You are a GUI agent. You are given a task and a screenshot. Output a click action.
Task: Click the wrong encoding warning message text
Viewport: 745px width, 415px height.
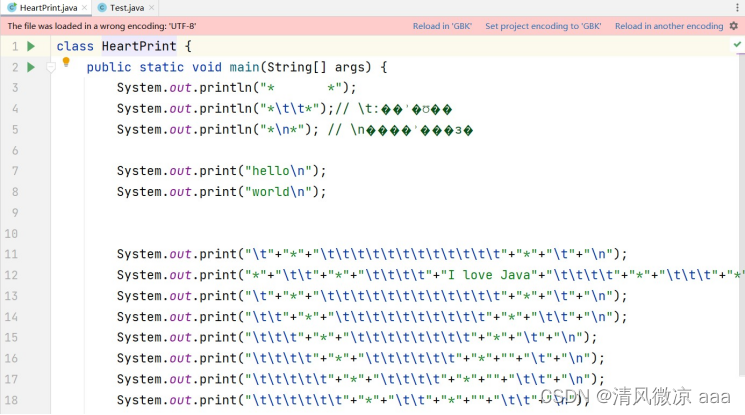(x=102, y=26)
